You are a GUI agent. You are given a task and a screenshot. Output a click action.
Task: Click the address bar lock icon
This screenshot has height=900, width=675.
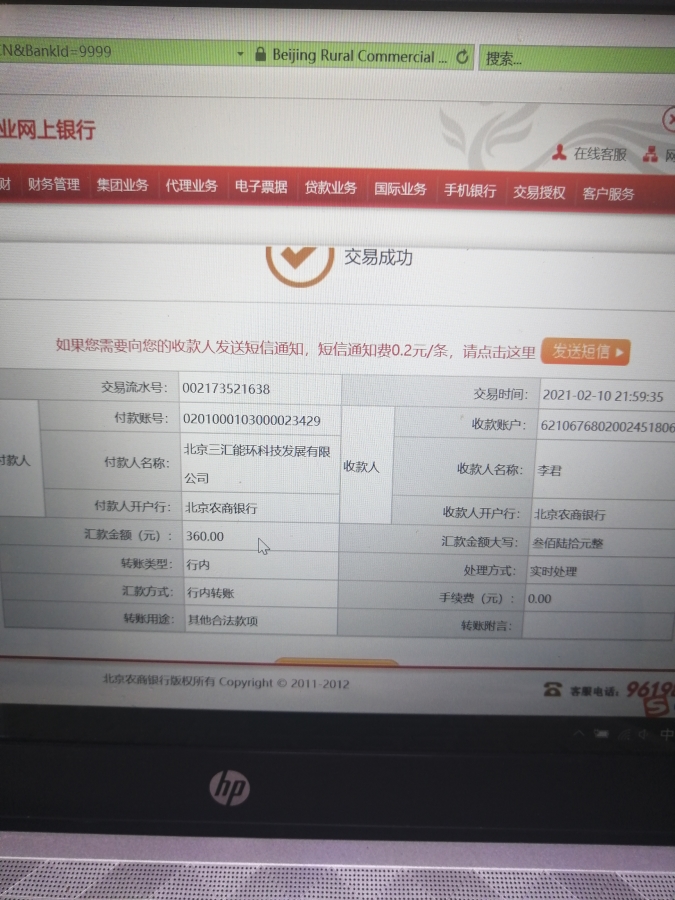(x=261, y=54)
